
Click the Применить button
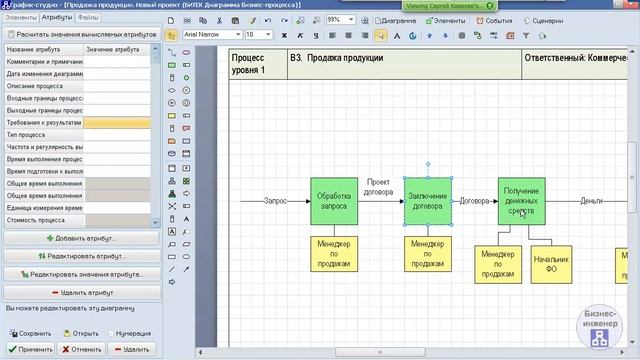(x=31, y=349)
